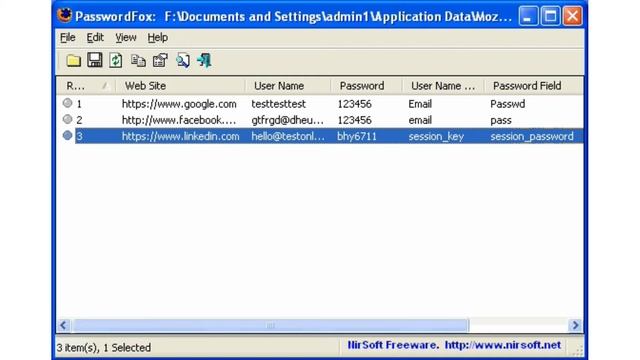640x360 pixels.
Task: Click the pass field cell
Action: (x=501, y=120)
